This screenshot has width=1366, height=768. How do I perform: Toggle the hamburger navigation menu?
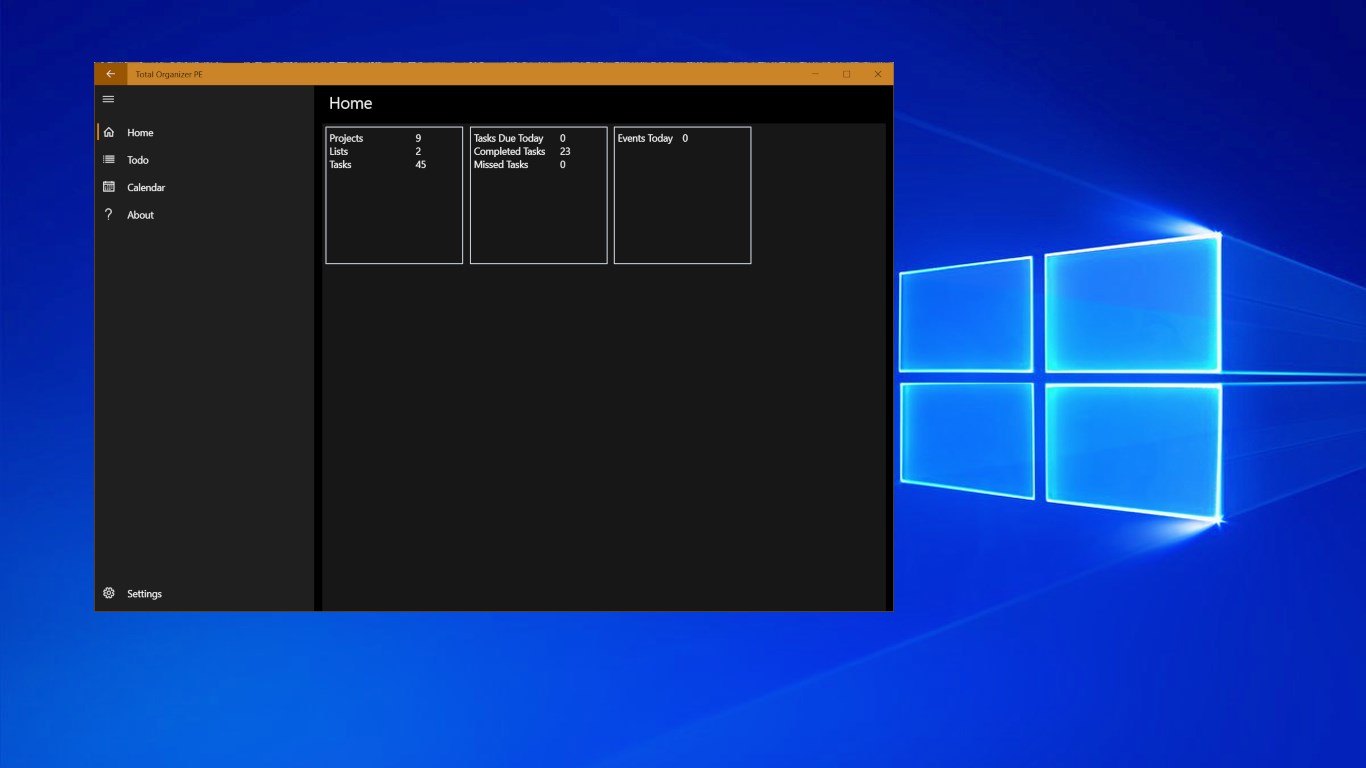(x=109, y=99)
